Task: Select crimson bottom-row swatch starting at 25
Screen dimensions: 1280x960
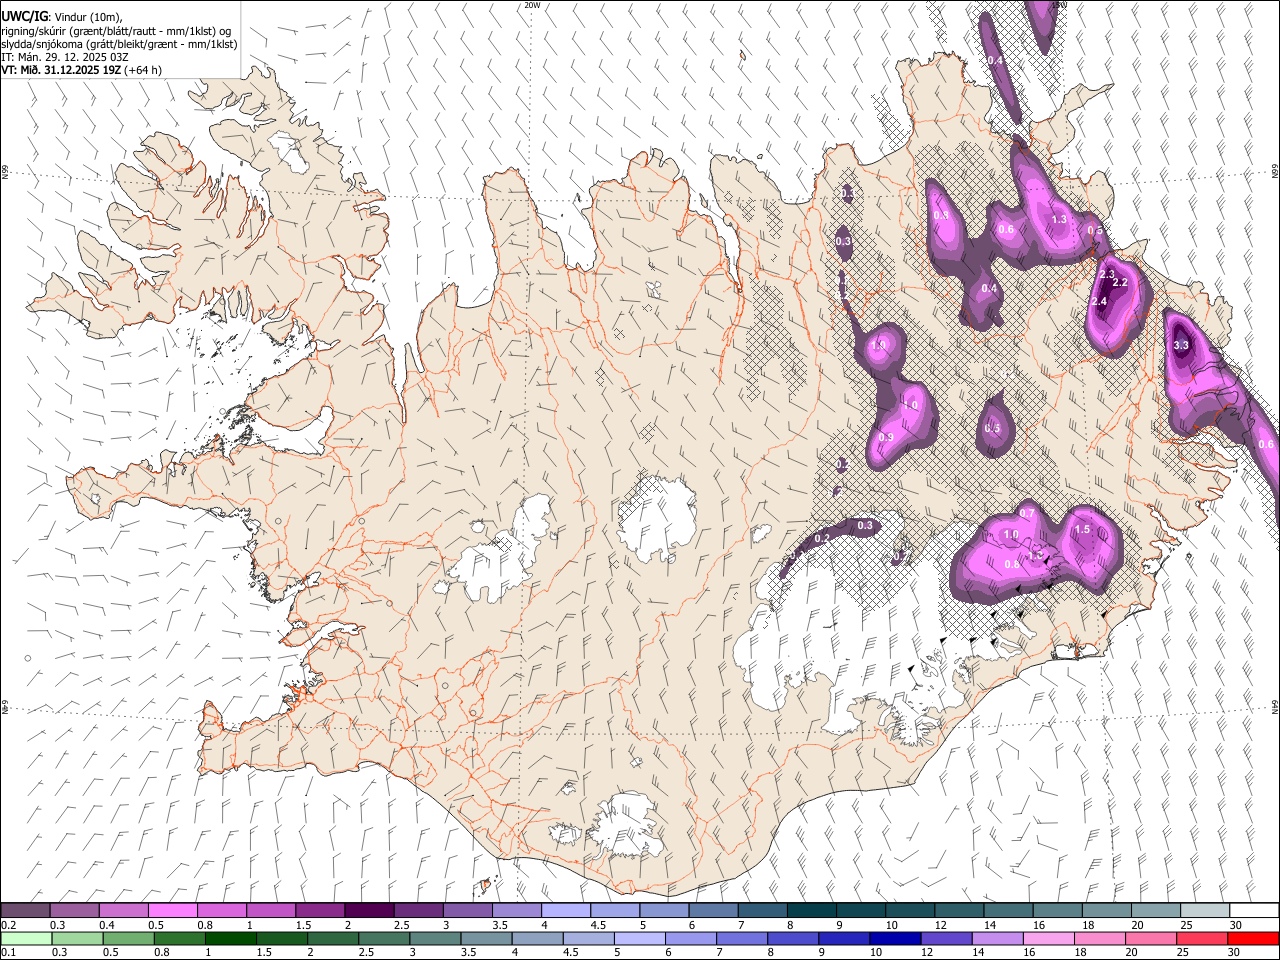Action: 1202,938
